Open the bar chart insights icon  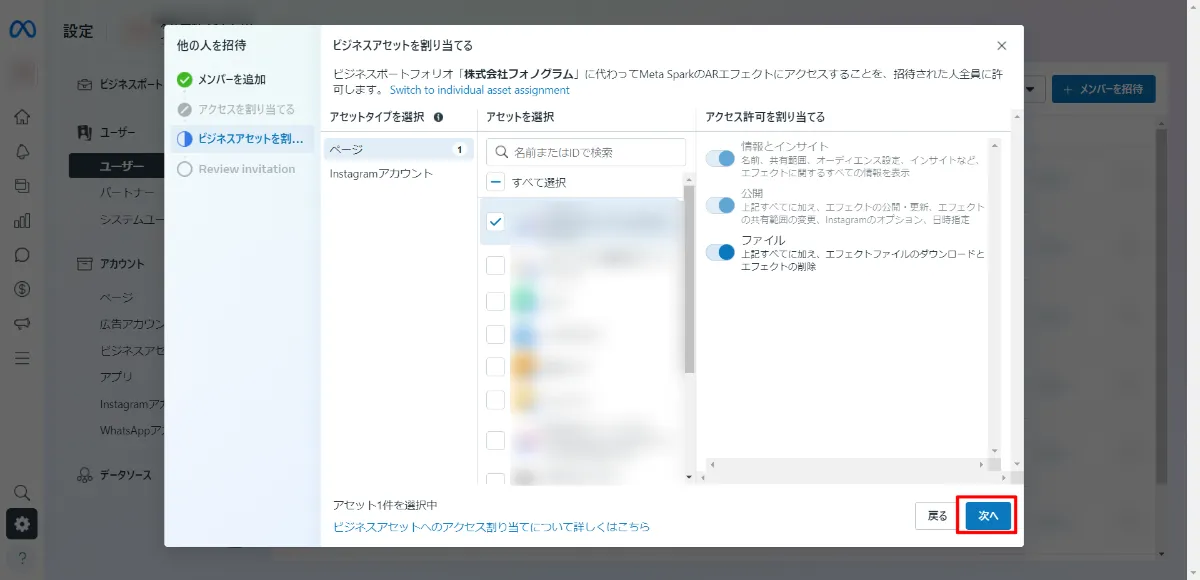tap(22, 221)
